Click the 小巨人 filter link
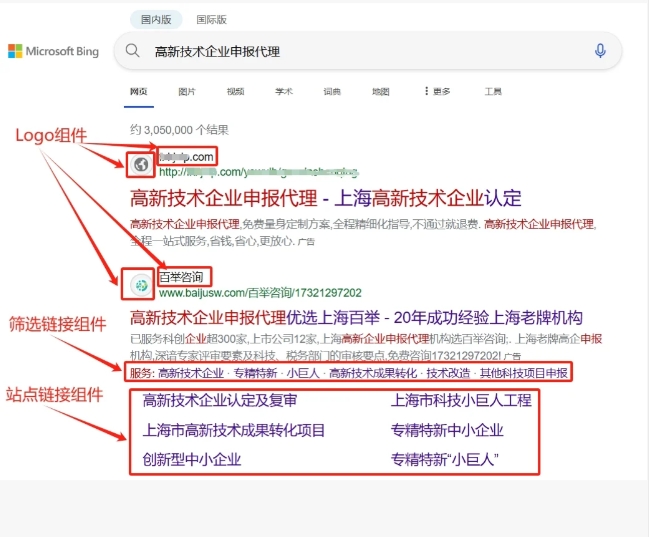 point(303,373)
